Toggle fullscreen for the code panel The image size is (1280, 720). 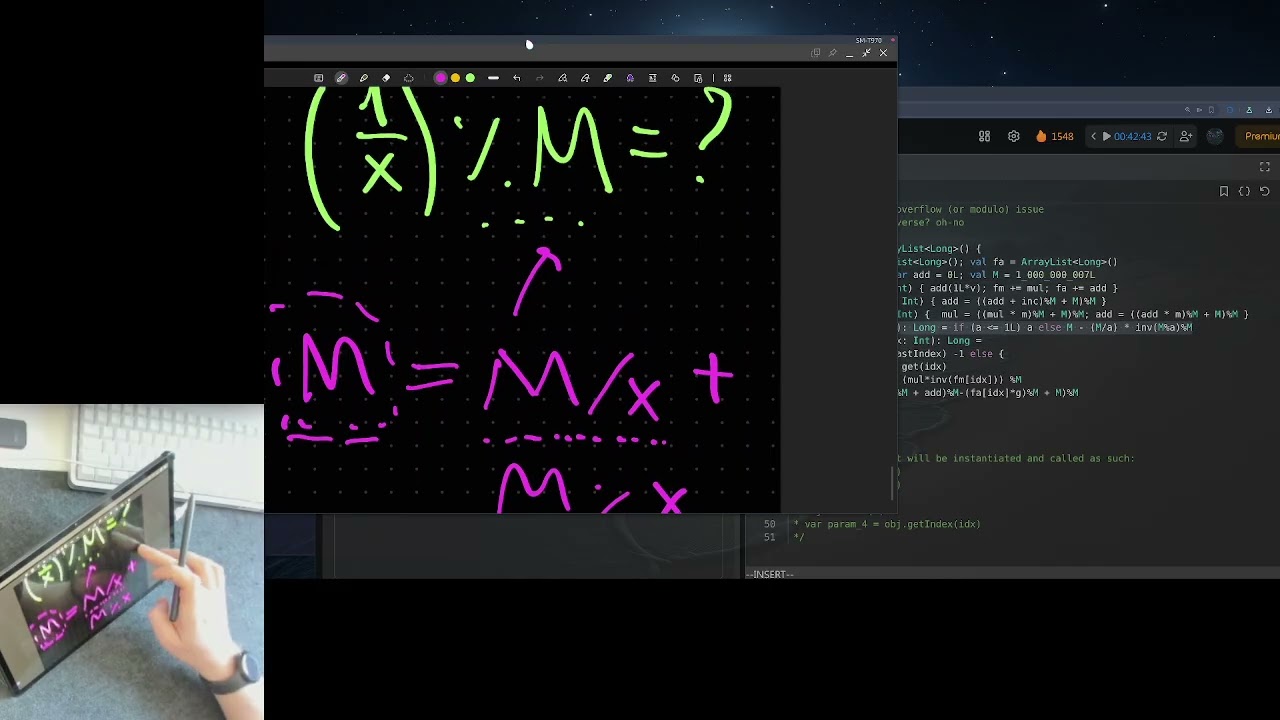pyautogui.click(x=1265, y=167)
